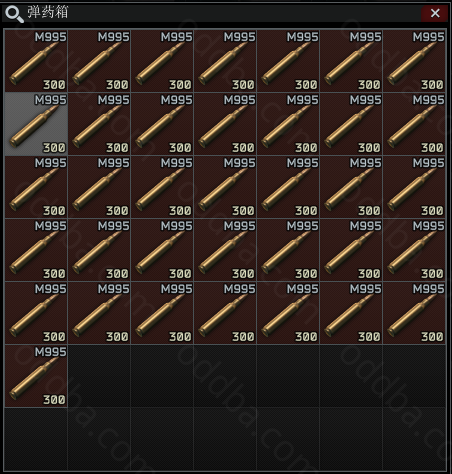The height and width of the screenshot is (474, 452).
Task: Click last empty slot in sixth row
Action: tap(414, 376)
